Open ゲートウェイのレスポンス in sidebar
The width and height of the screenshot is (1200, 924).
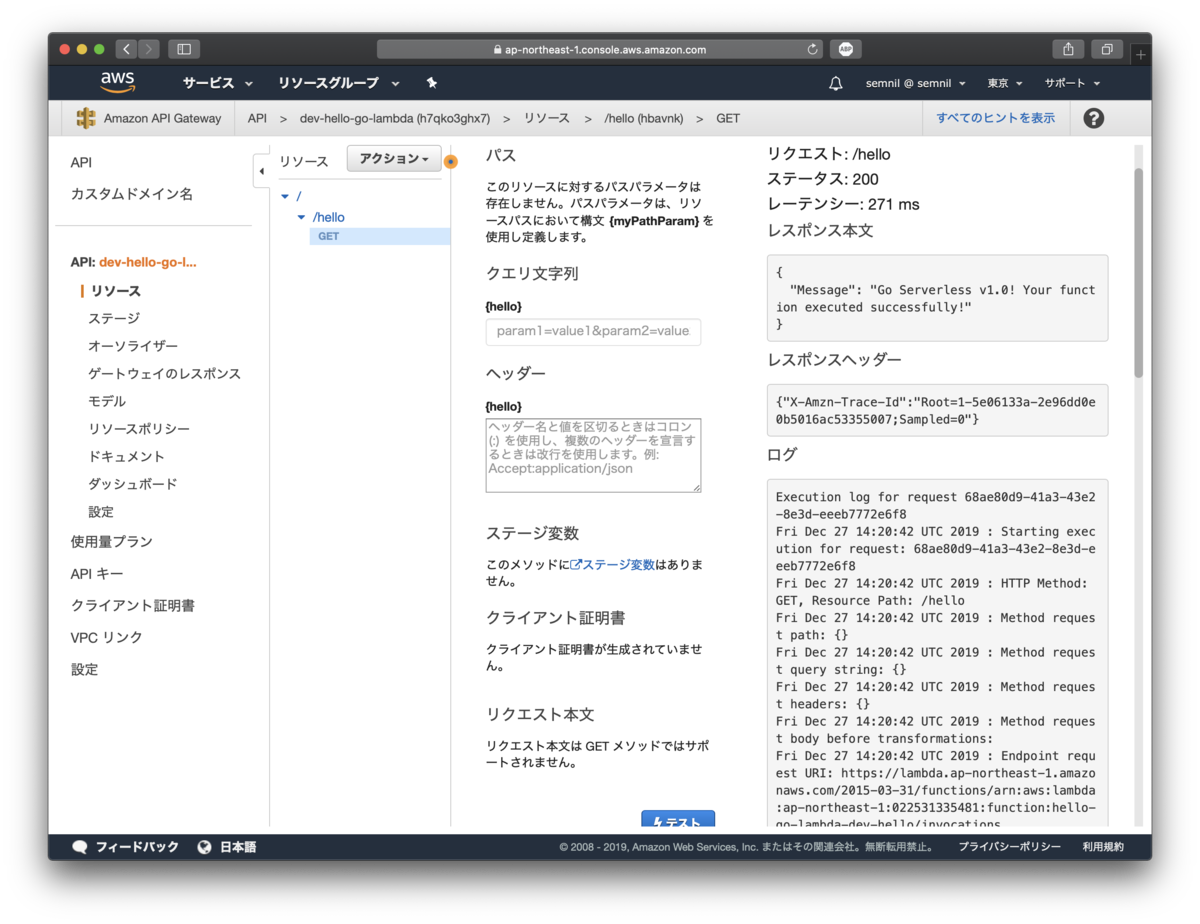[x=164, y=373]
